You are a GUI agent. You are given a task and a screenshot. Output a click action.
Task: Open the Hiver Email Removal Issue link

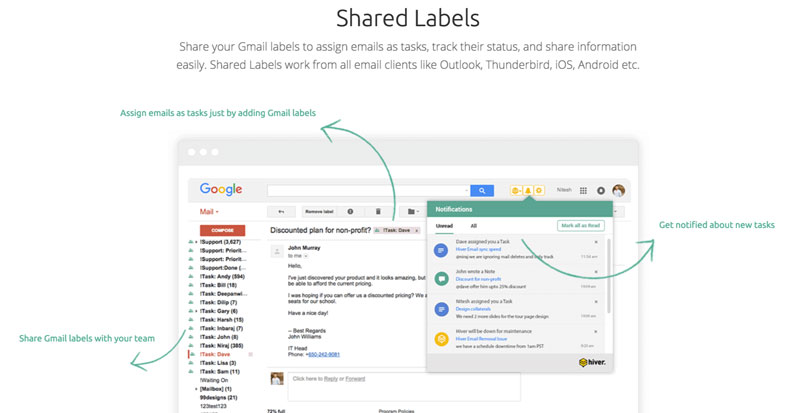(x=481, y=338)
